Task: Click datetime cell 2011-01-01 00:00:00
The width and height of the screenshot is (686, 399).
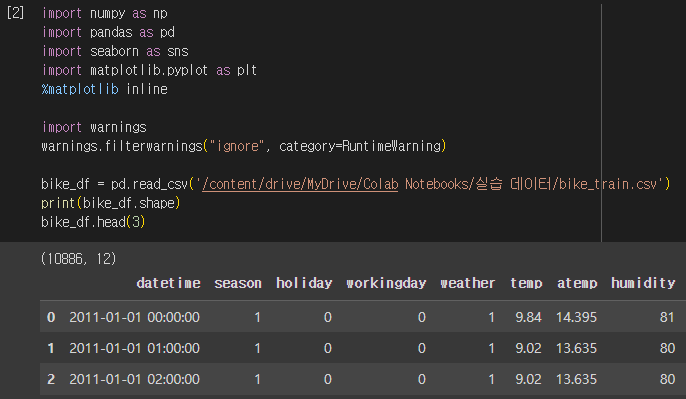Action: 134,317
